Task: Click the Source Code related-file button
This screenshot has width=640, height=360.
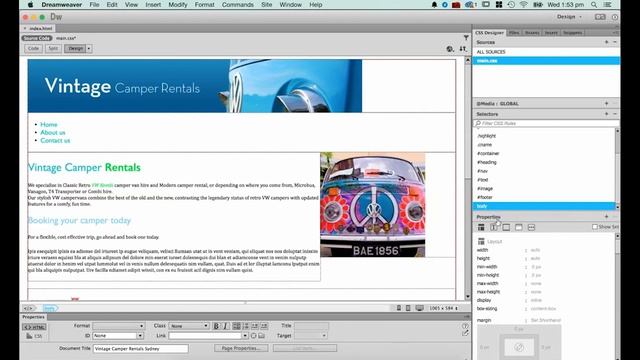Action: coord(37,38)
